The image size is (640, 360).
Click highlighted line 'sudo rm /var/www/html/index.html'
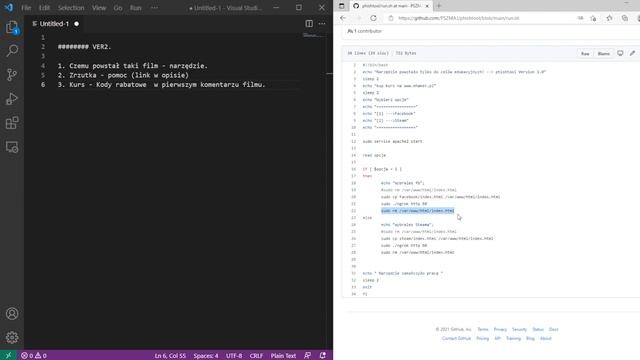pyautogui.click(x=418, y=211)
